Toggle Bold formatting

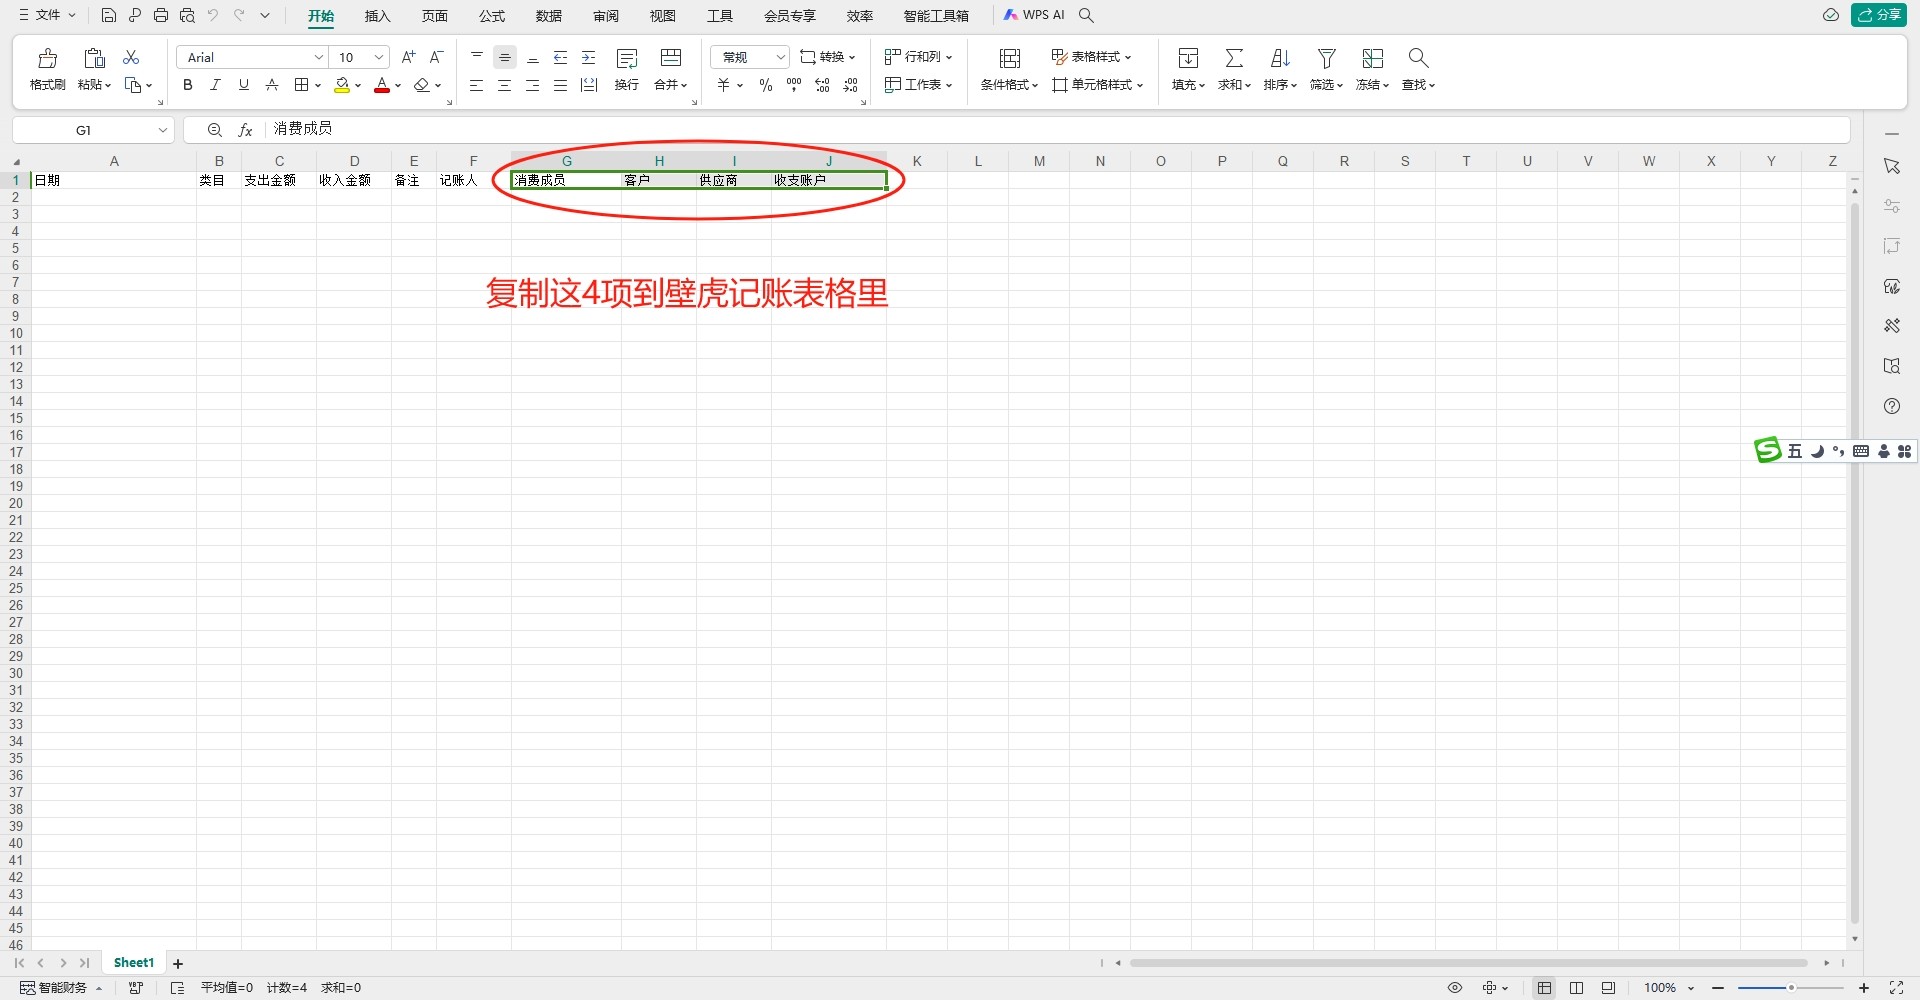[x=187, y=85]
